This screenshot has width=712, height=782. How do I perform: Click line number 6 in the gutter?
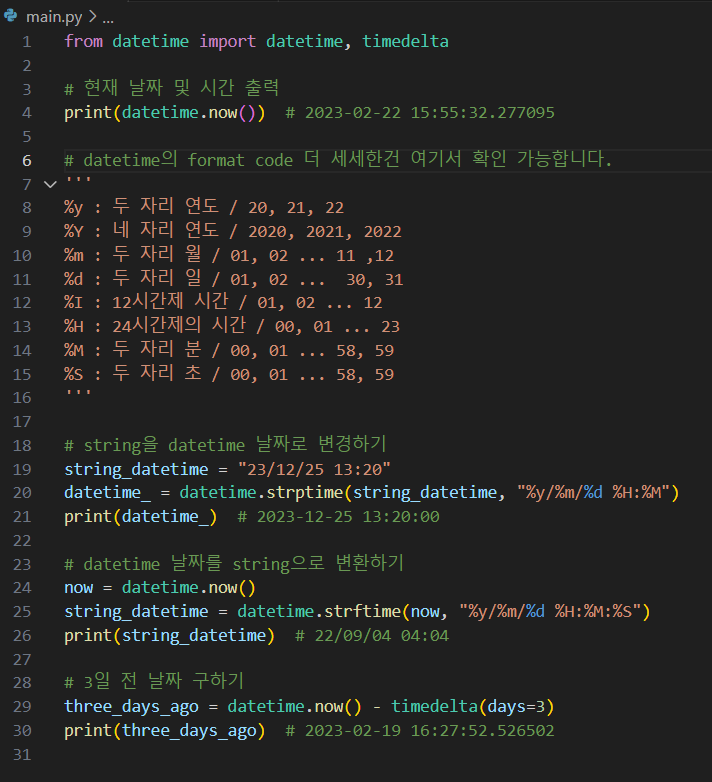pos(26,161)
